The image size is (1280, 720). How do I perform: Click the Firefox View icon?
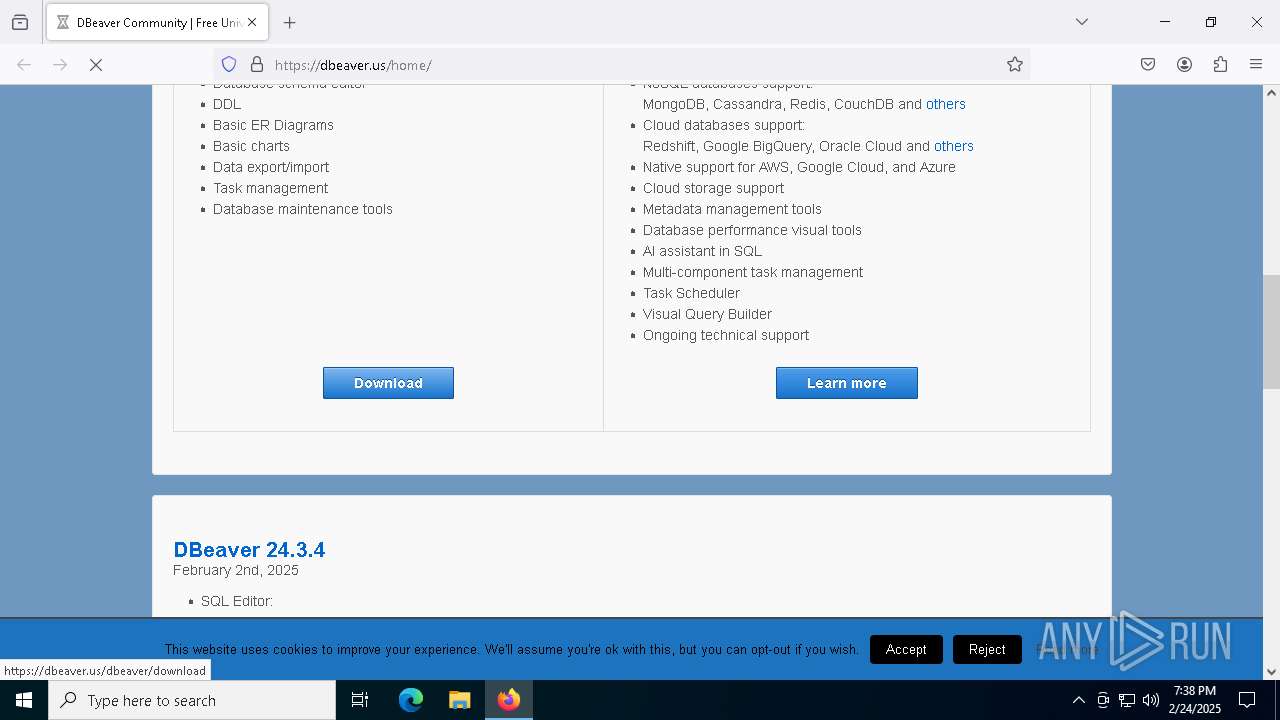20,22
